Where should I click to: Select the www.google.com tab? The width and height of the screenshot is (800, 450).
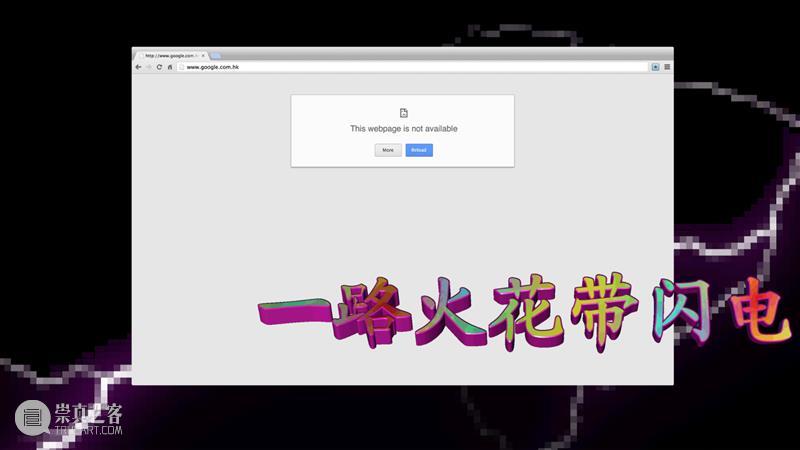[172, 55]
